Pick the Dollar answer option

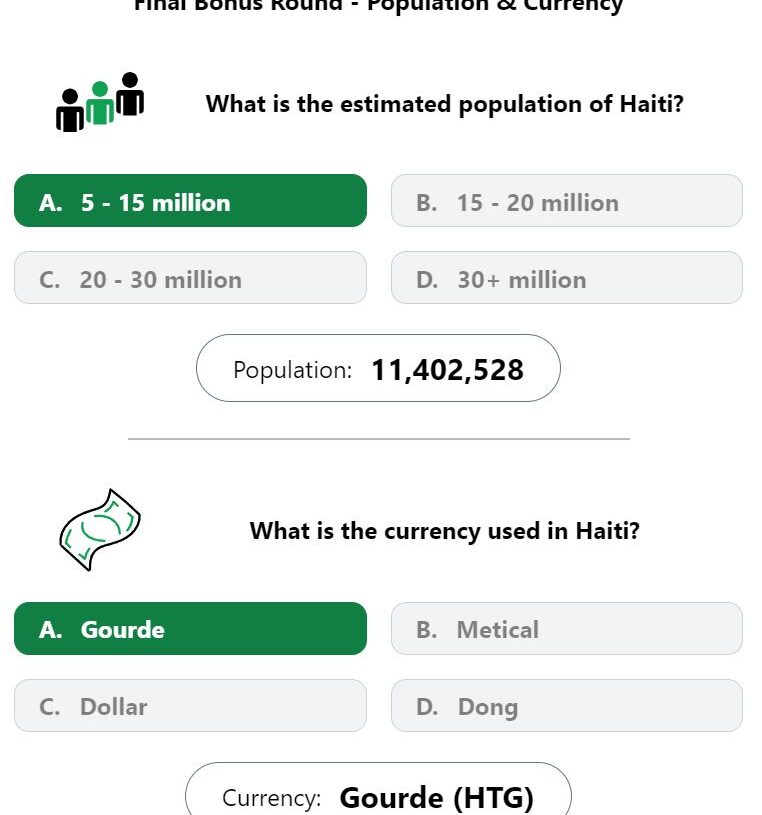190,706
